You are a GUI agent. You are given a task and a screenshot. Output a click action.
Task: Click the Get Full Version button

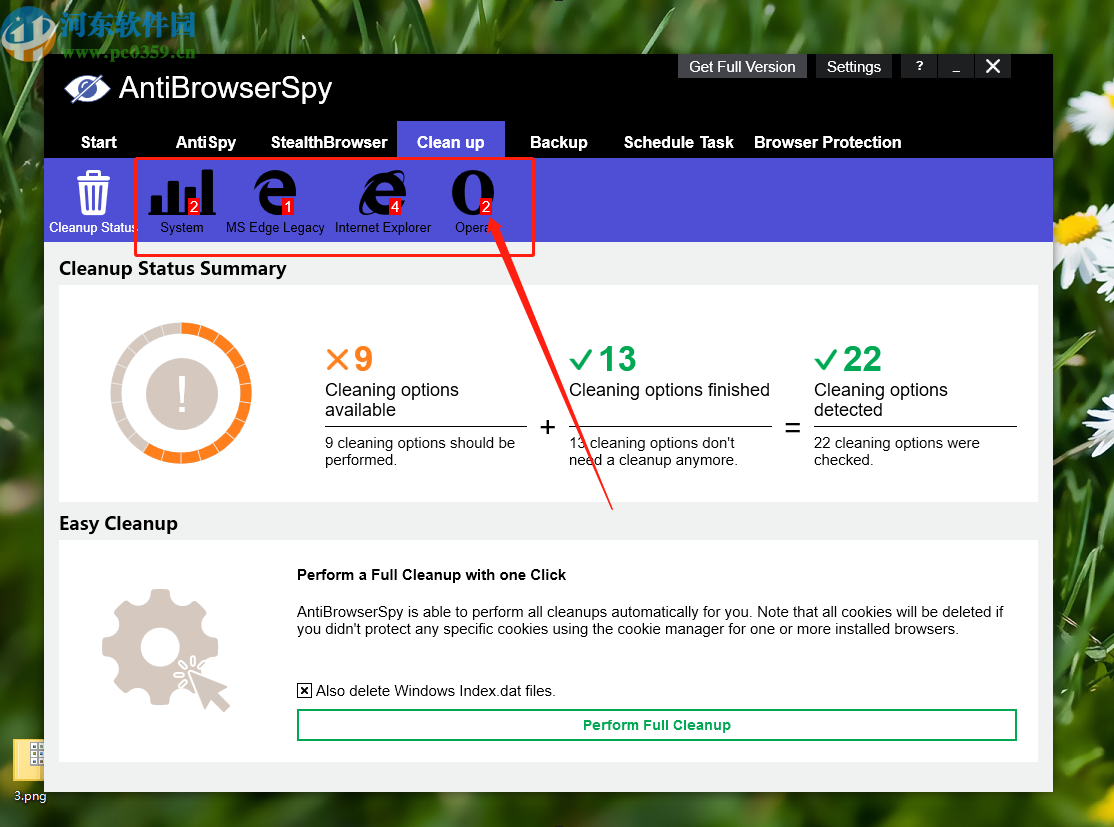click(742, 66)
